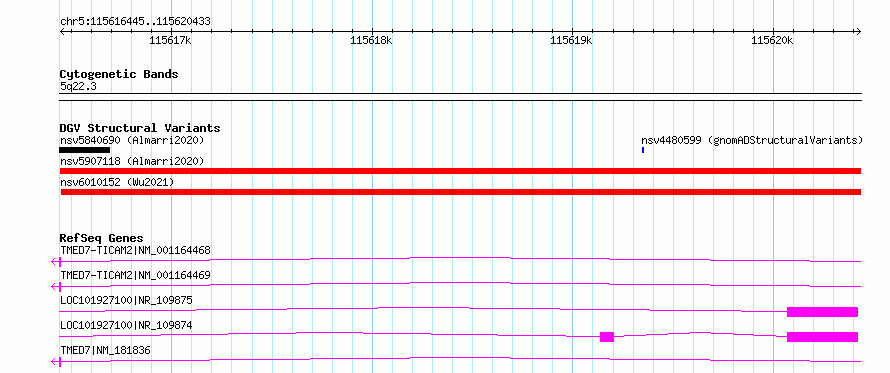Viewport: 890px width, 373px height.
Task: Click the 5q22.3 cytogenetic band bar
Action: coord(460,97)
